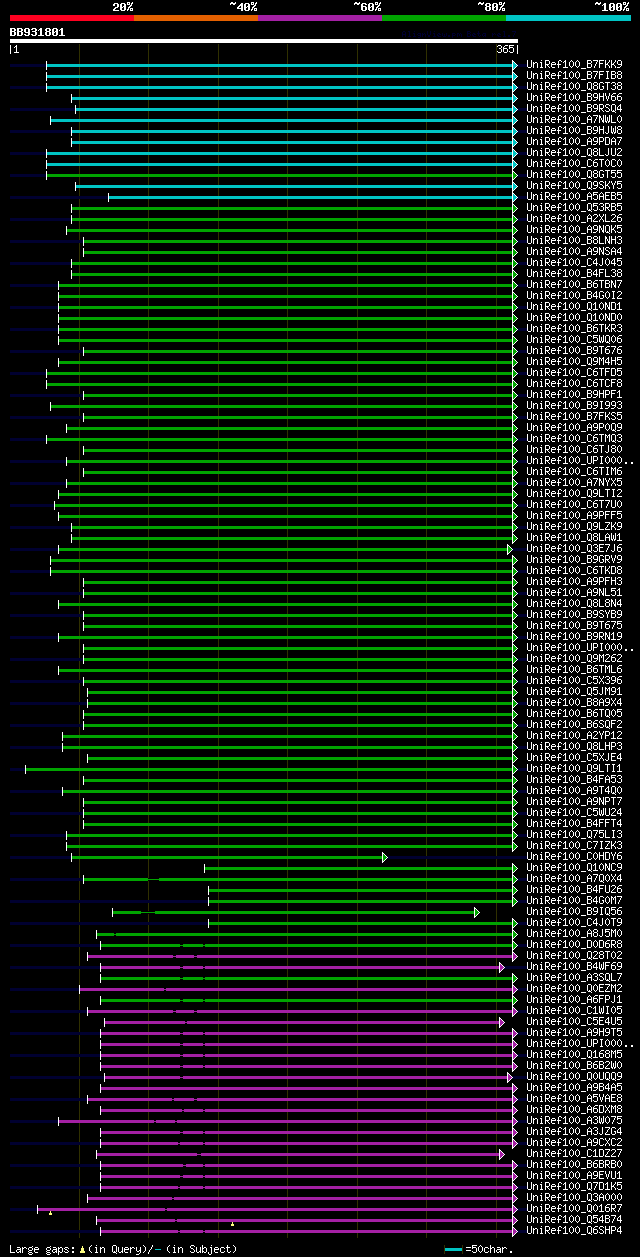The height and width of the screenshot is (1257, 640).
Task: Select the UniRef100_B9RSQ4 label
Action: [x=574, y=109]
